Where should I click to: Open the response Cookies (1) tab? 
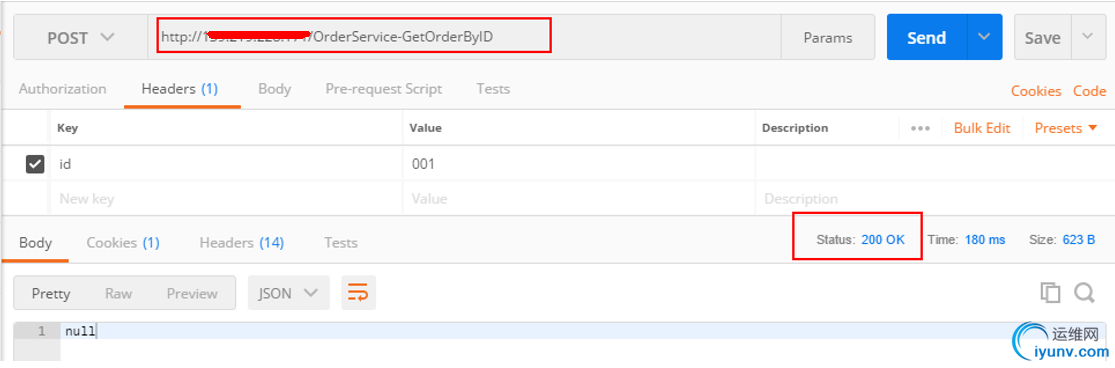[123, 243]
